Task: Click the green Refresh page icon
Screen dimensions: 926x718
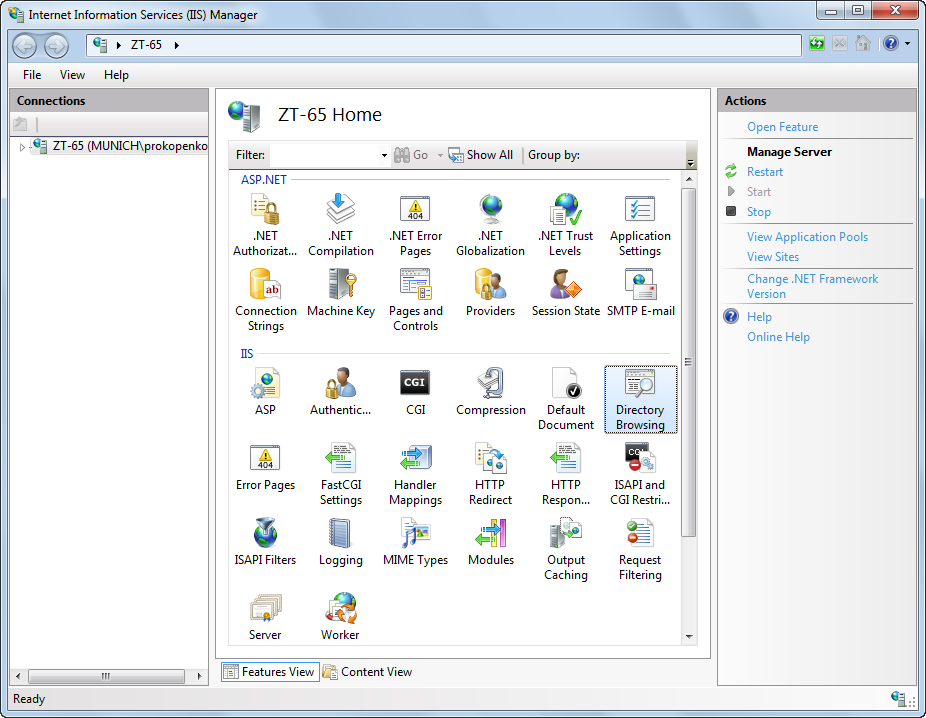Action: [817, 44]
